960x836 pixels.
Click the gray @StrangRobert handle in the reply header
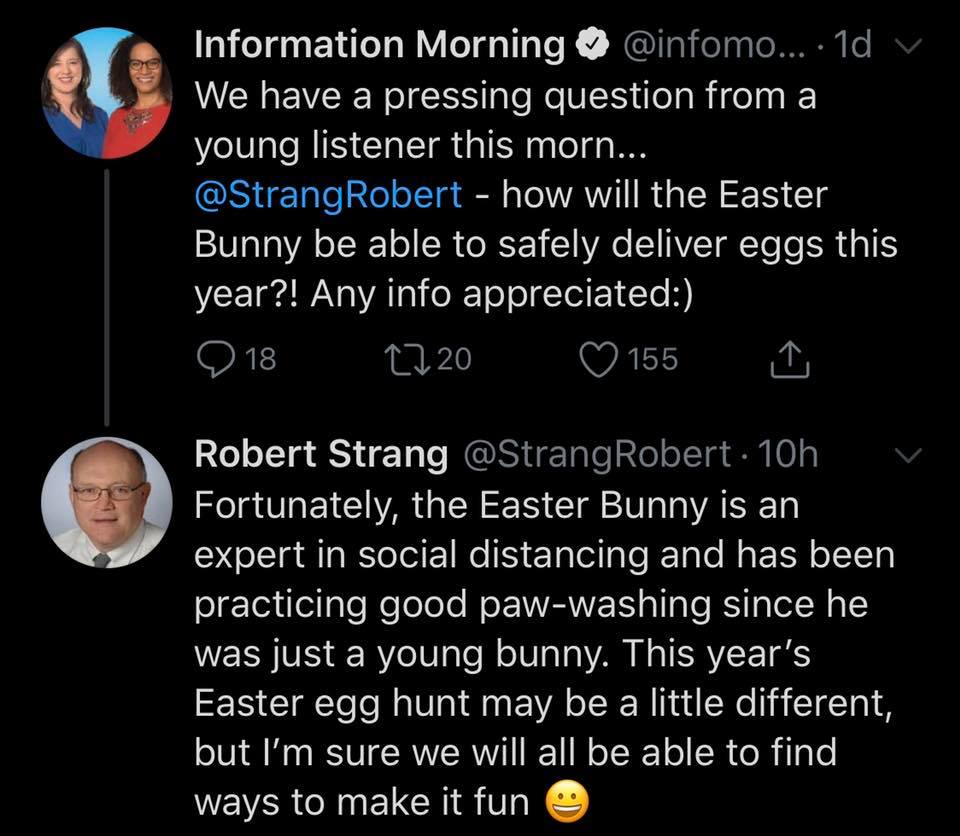click(595, 455)
